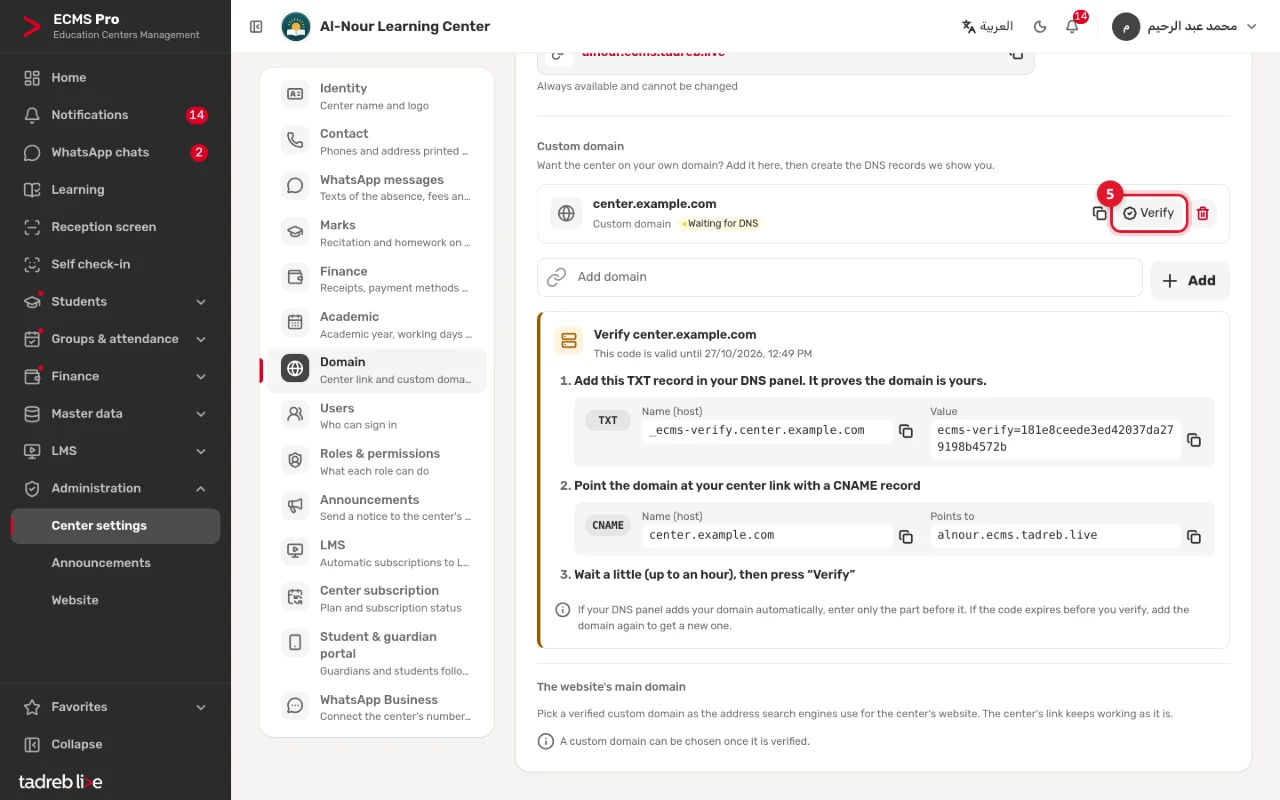Open Center subscription settings
This screenshot has width=1280, height=800.
[377, 599]
